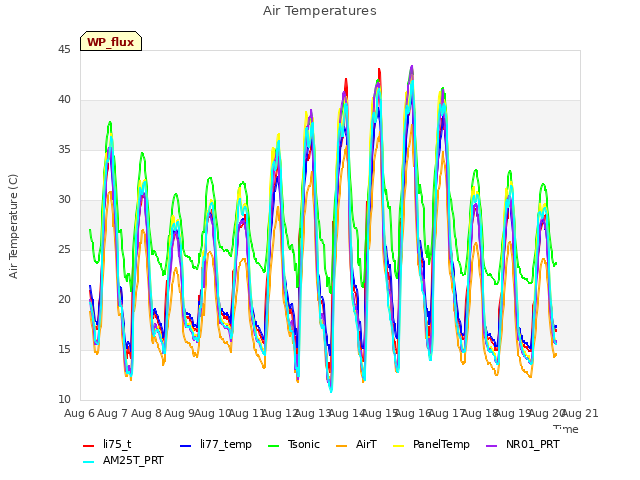640x480 pixels.
Task: Click the Air Temperature (C) axis label
Action: (x=13, y=227)
